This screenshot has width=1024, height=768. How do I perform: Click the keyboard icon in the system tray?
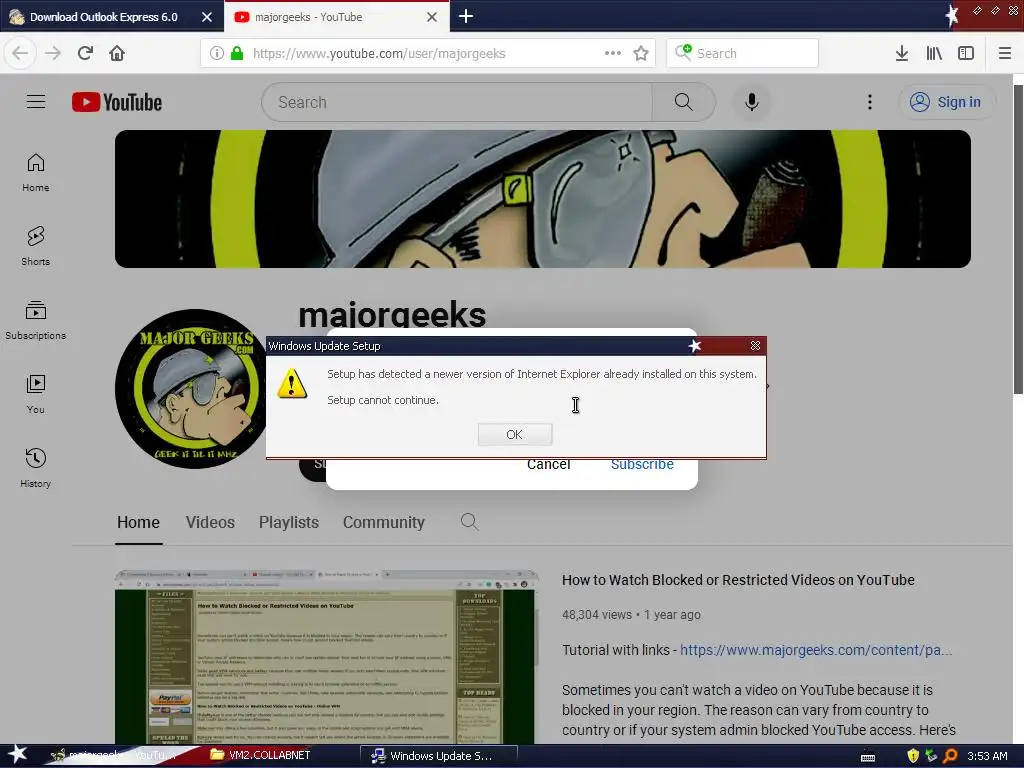click(x=867, y=757)
